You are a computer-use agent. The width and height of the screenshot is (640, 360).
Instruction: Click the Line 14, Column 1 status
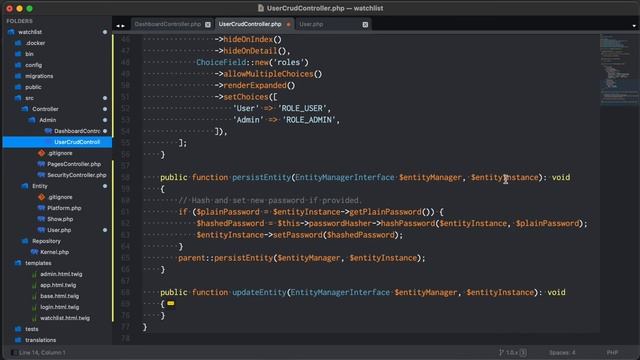tap(42, 353)
